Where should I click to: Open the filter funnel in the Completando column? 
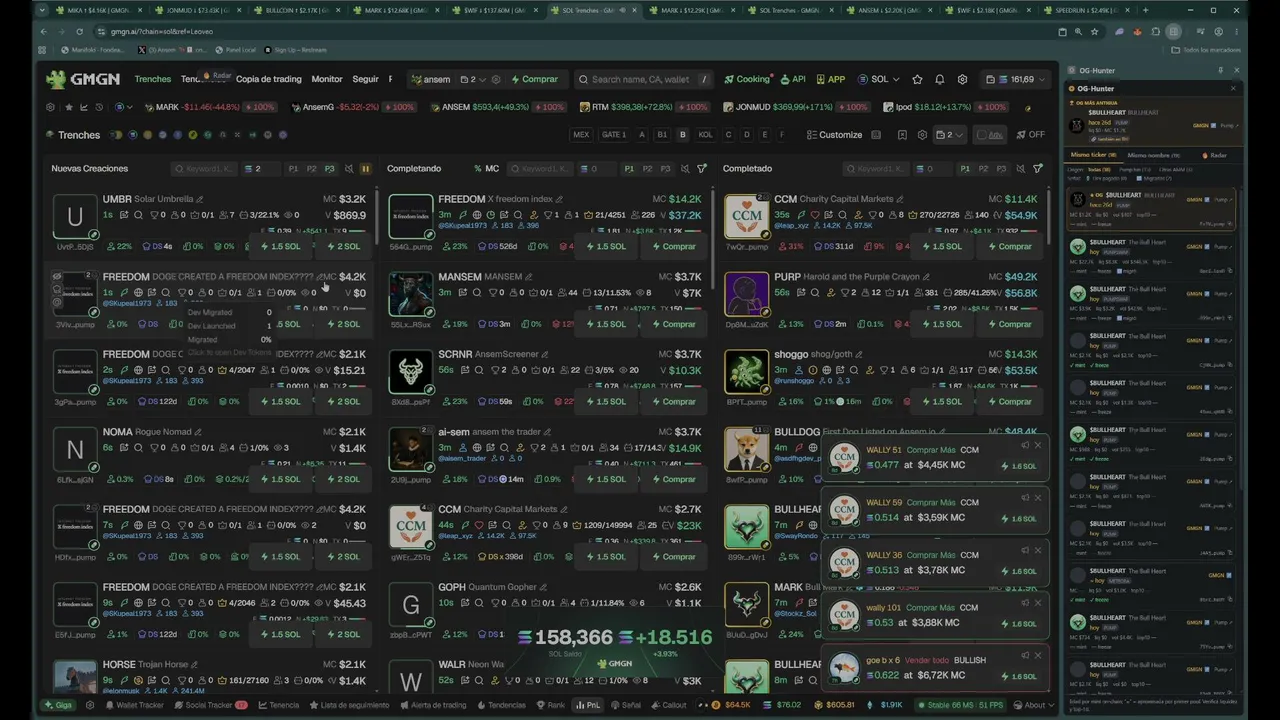click(702, 169)
